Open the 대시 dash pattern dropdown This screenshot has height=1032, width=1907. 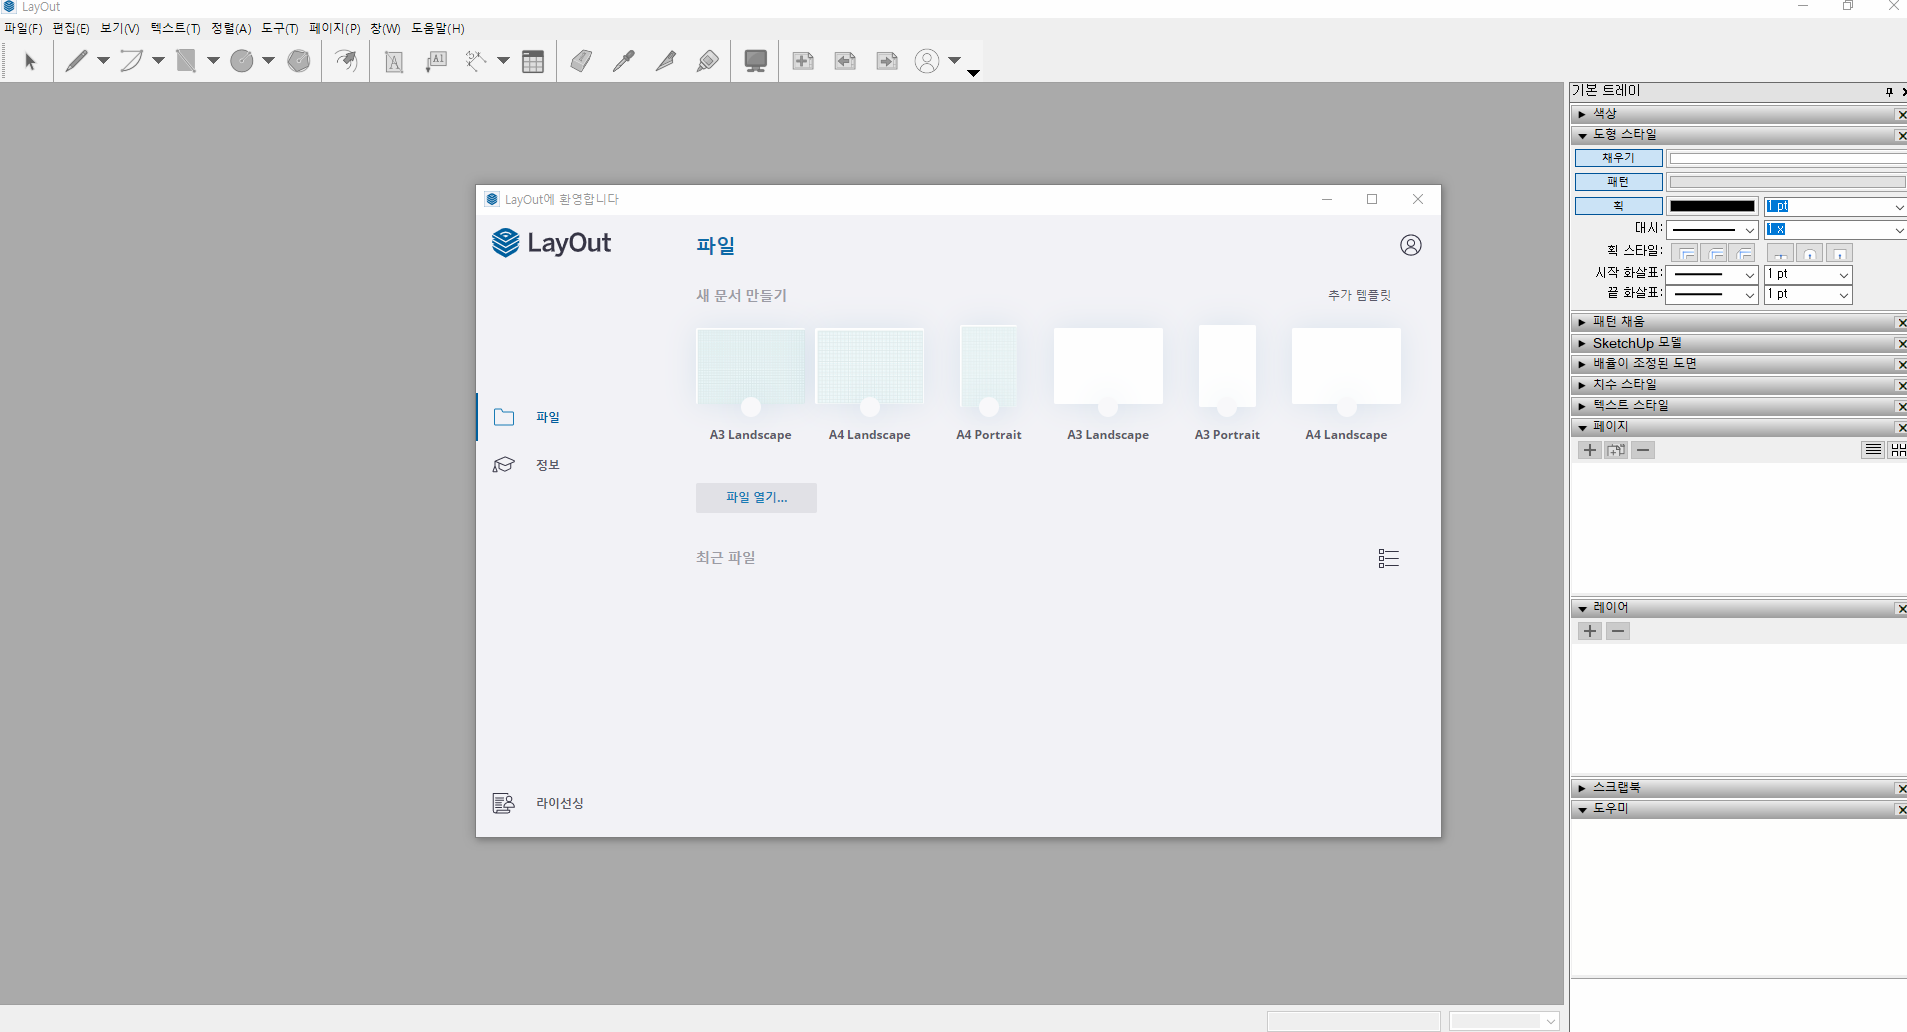point(1712,230)
